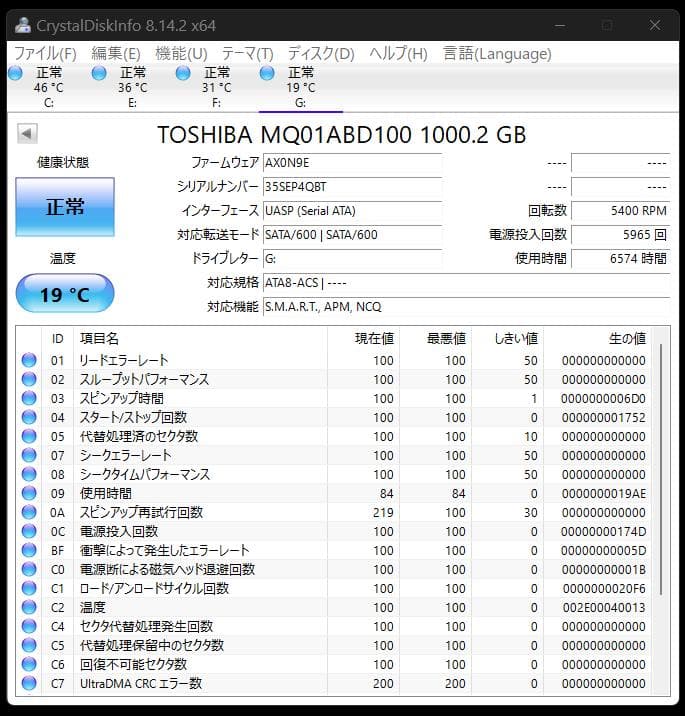This screenshot has height=716, width=685.
Task: Click the status icon for 0A スピンアップ再試行回数
Action: tap(29, 512)
